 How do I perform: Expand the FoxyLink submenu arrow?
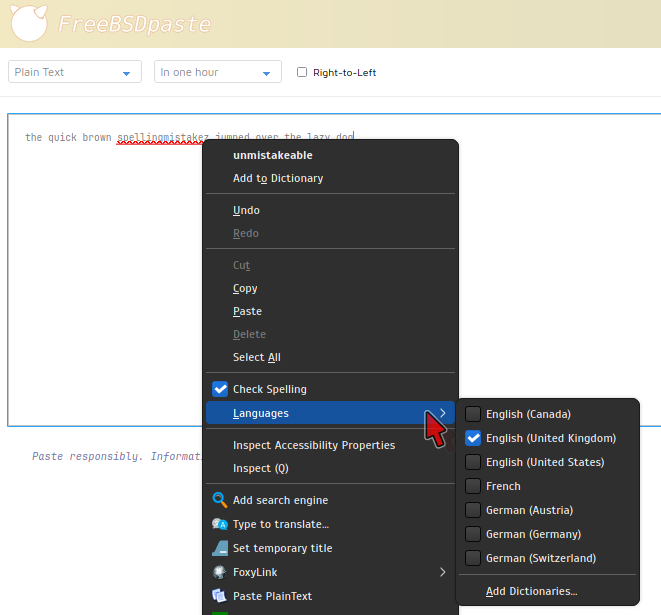click(443, 572)
